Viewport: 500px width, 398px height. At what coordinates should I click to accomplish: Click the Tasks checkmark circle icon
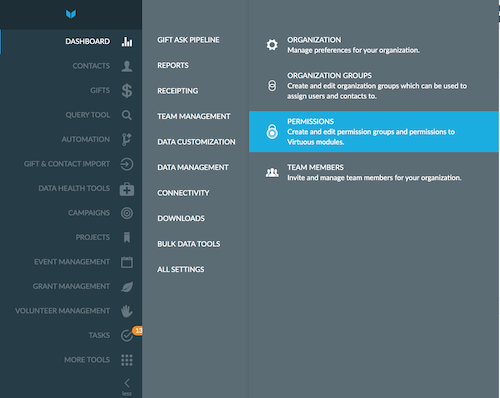click(x=127, y=335)
